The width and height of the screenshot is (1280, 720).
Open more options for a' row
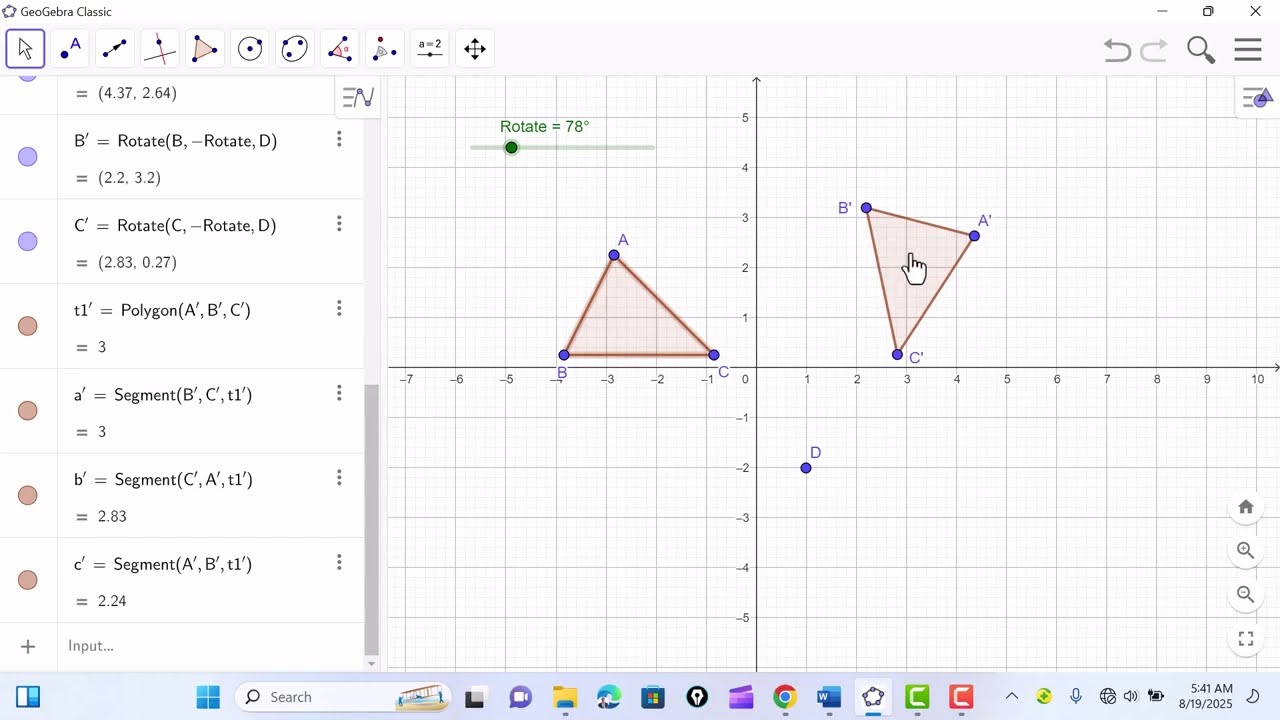[x=339, y=393]
